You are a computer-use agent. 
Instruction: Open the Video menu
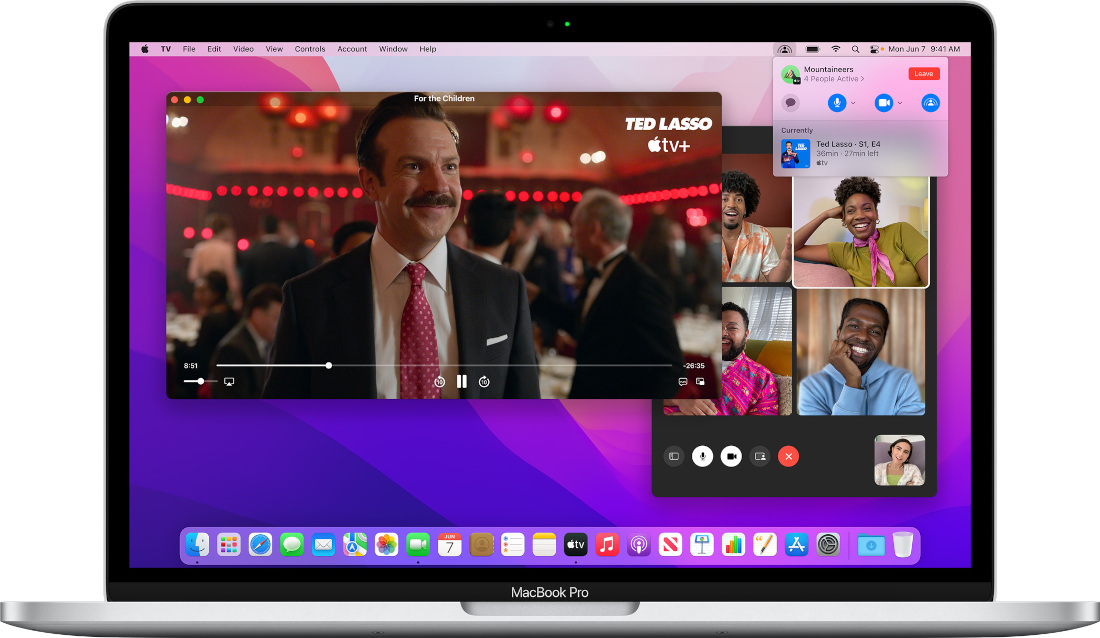[243, 49]
